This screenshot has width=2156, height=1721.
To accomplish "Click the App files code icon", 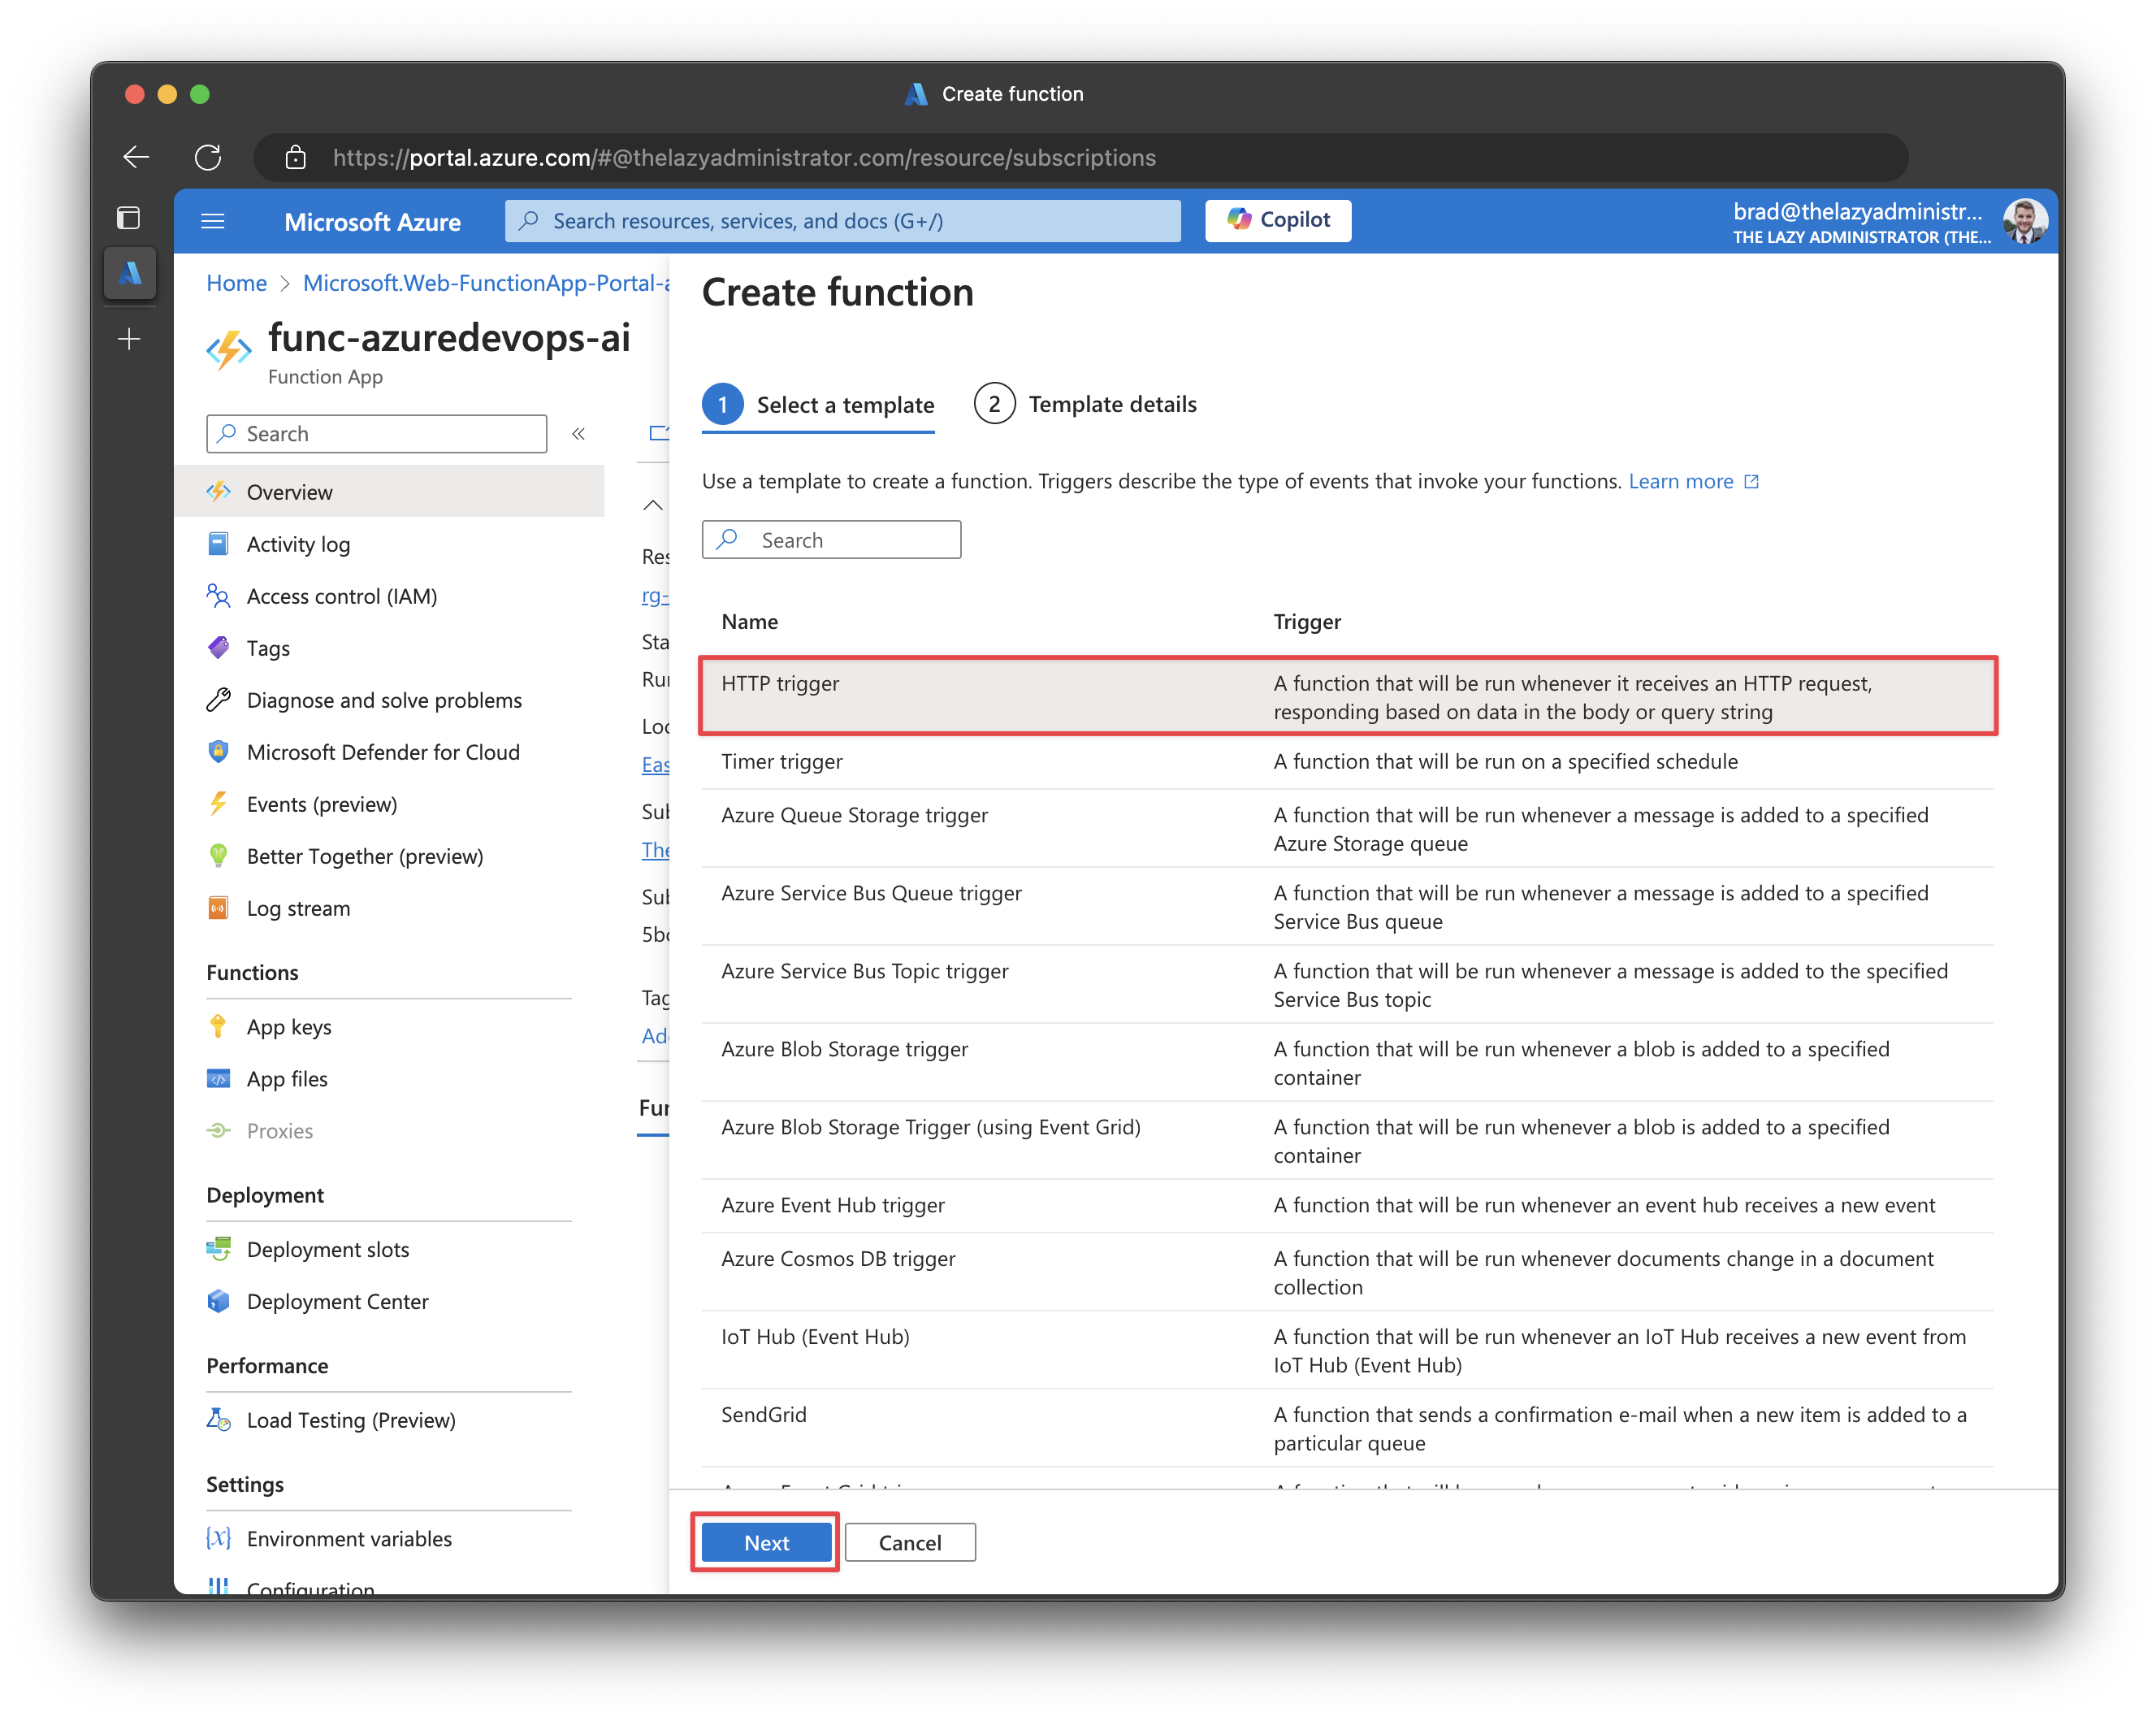I will pos(218,1079).
